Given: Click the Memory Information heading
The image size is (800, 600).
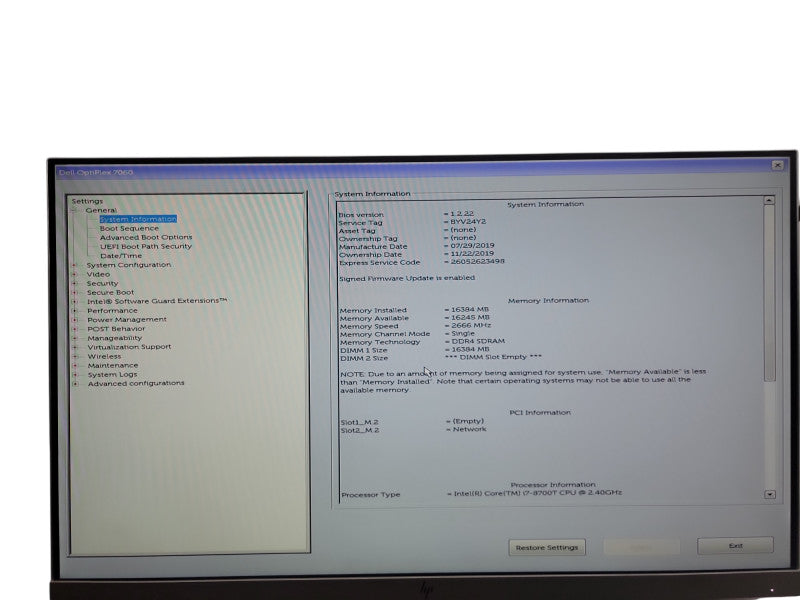Looking at the screenshot, I should pyautogui.click(x=548, y=301).
